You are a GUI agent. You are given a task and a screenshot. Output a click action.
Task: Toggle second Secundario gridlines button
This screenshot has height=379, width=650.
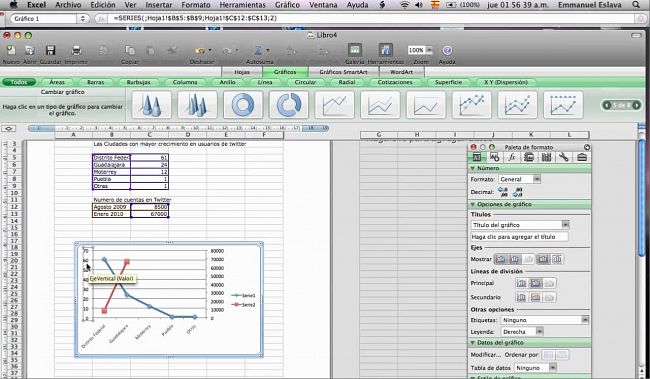tap(536, 297)
